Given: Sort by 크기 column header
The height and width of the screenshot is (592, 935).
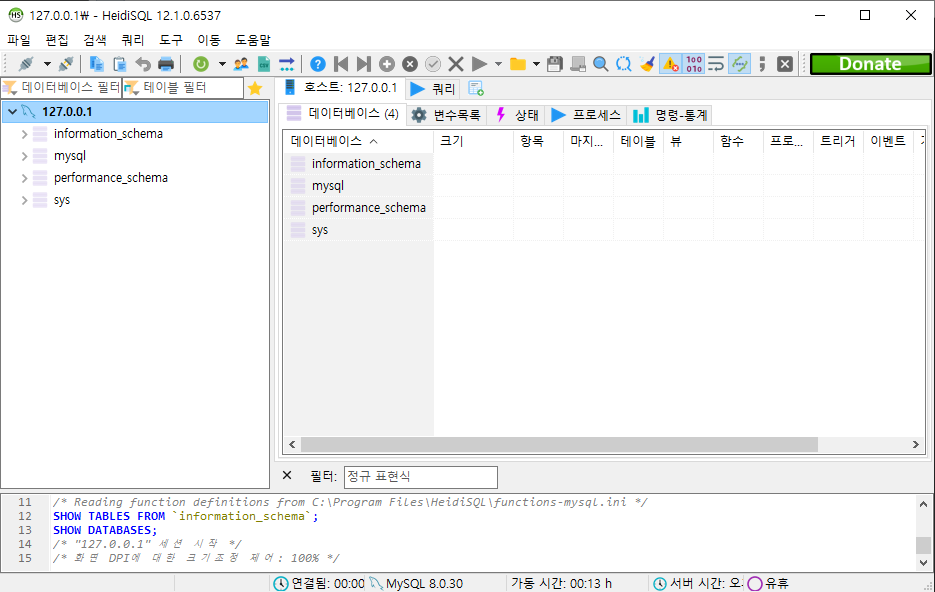Looking at the screenshot, I should [473, 141].
